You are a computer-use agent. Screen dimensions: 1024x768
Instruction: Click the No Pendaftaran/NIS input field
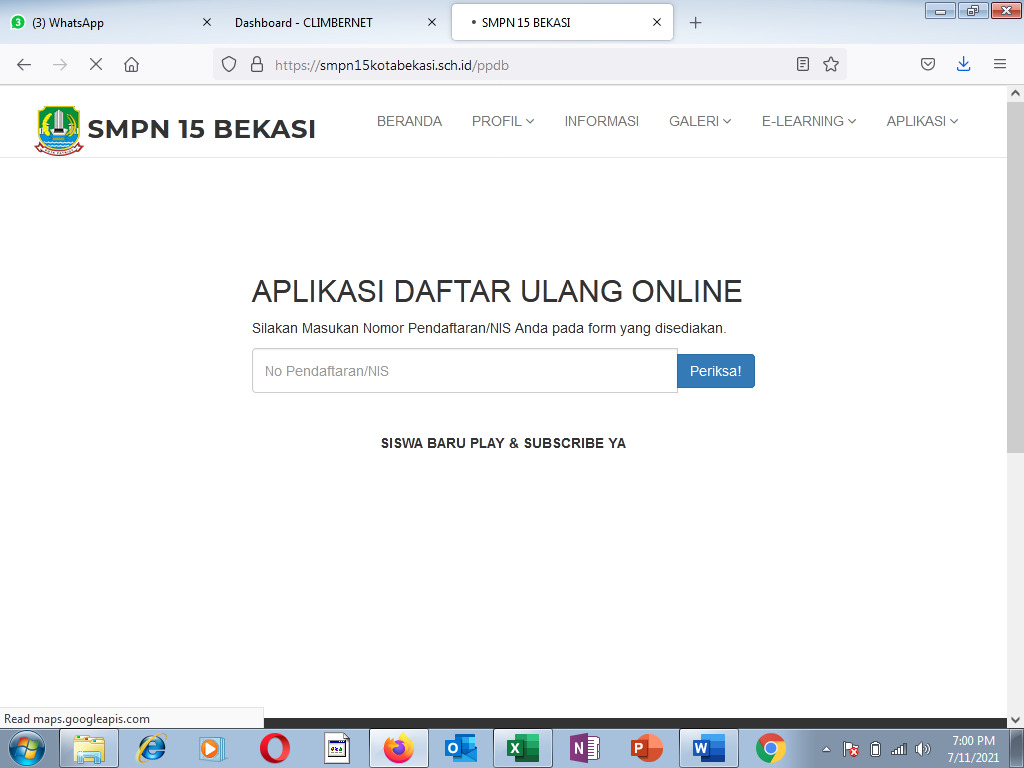464,371
